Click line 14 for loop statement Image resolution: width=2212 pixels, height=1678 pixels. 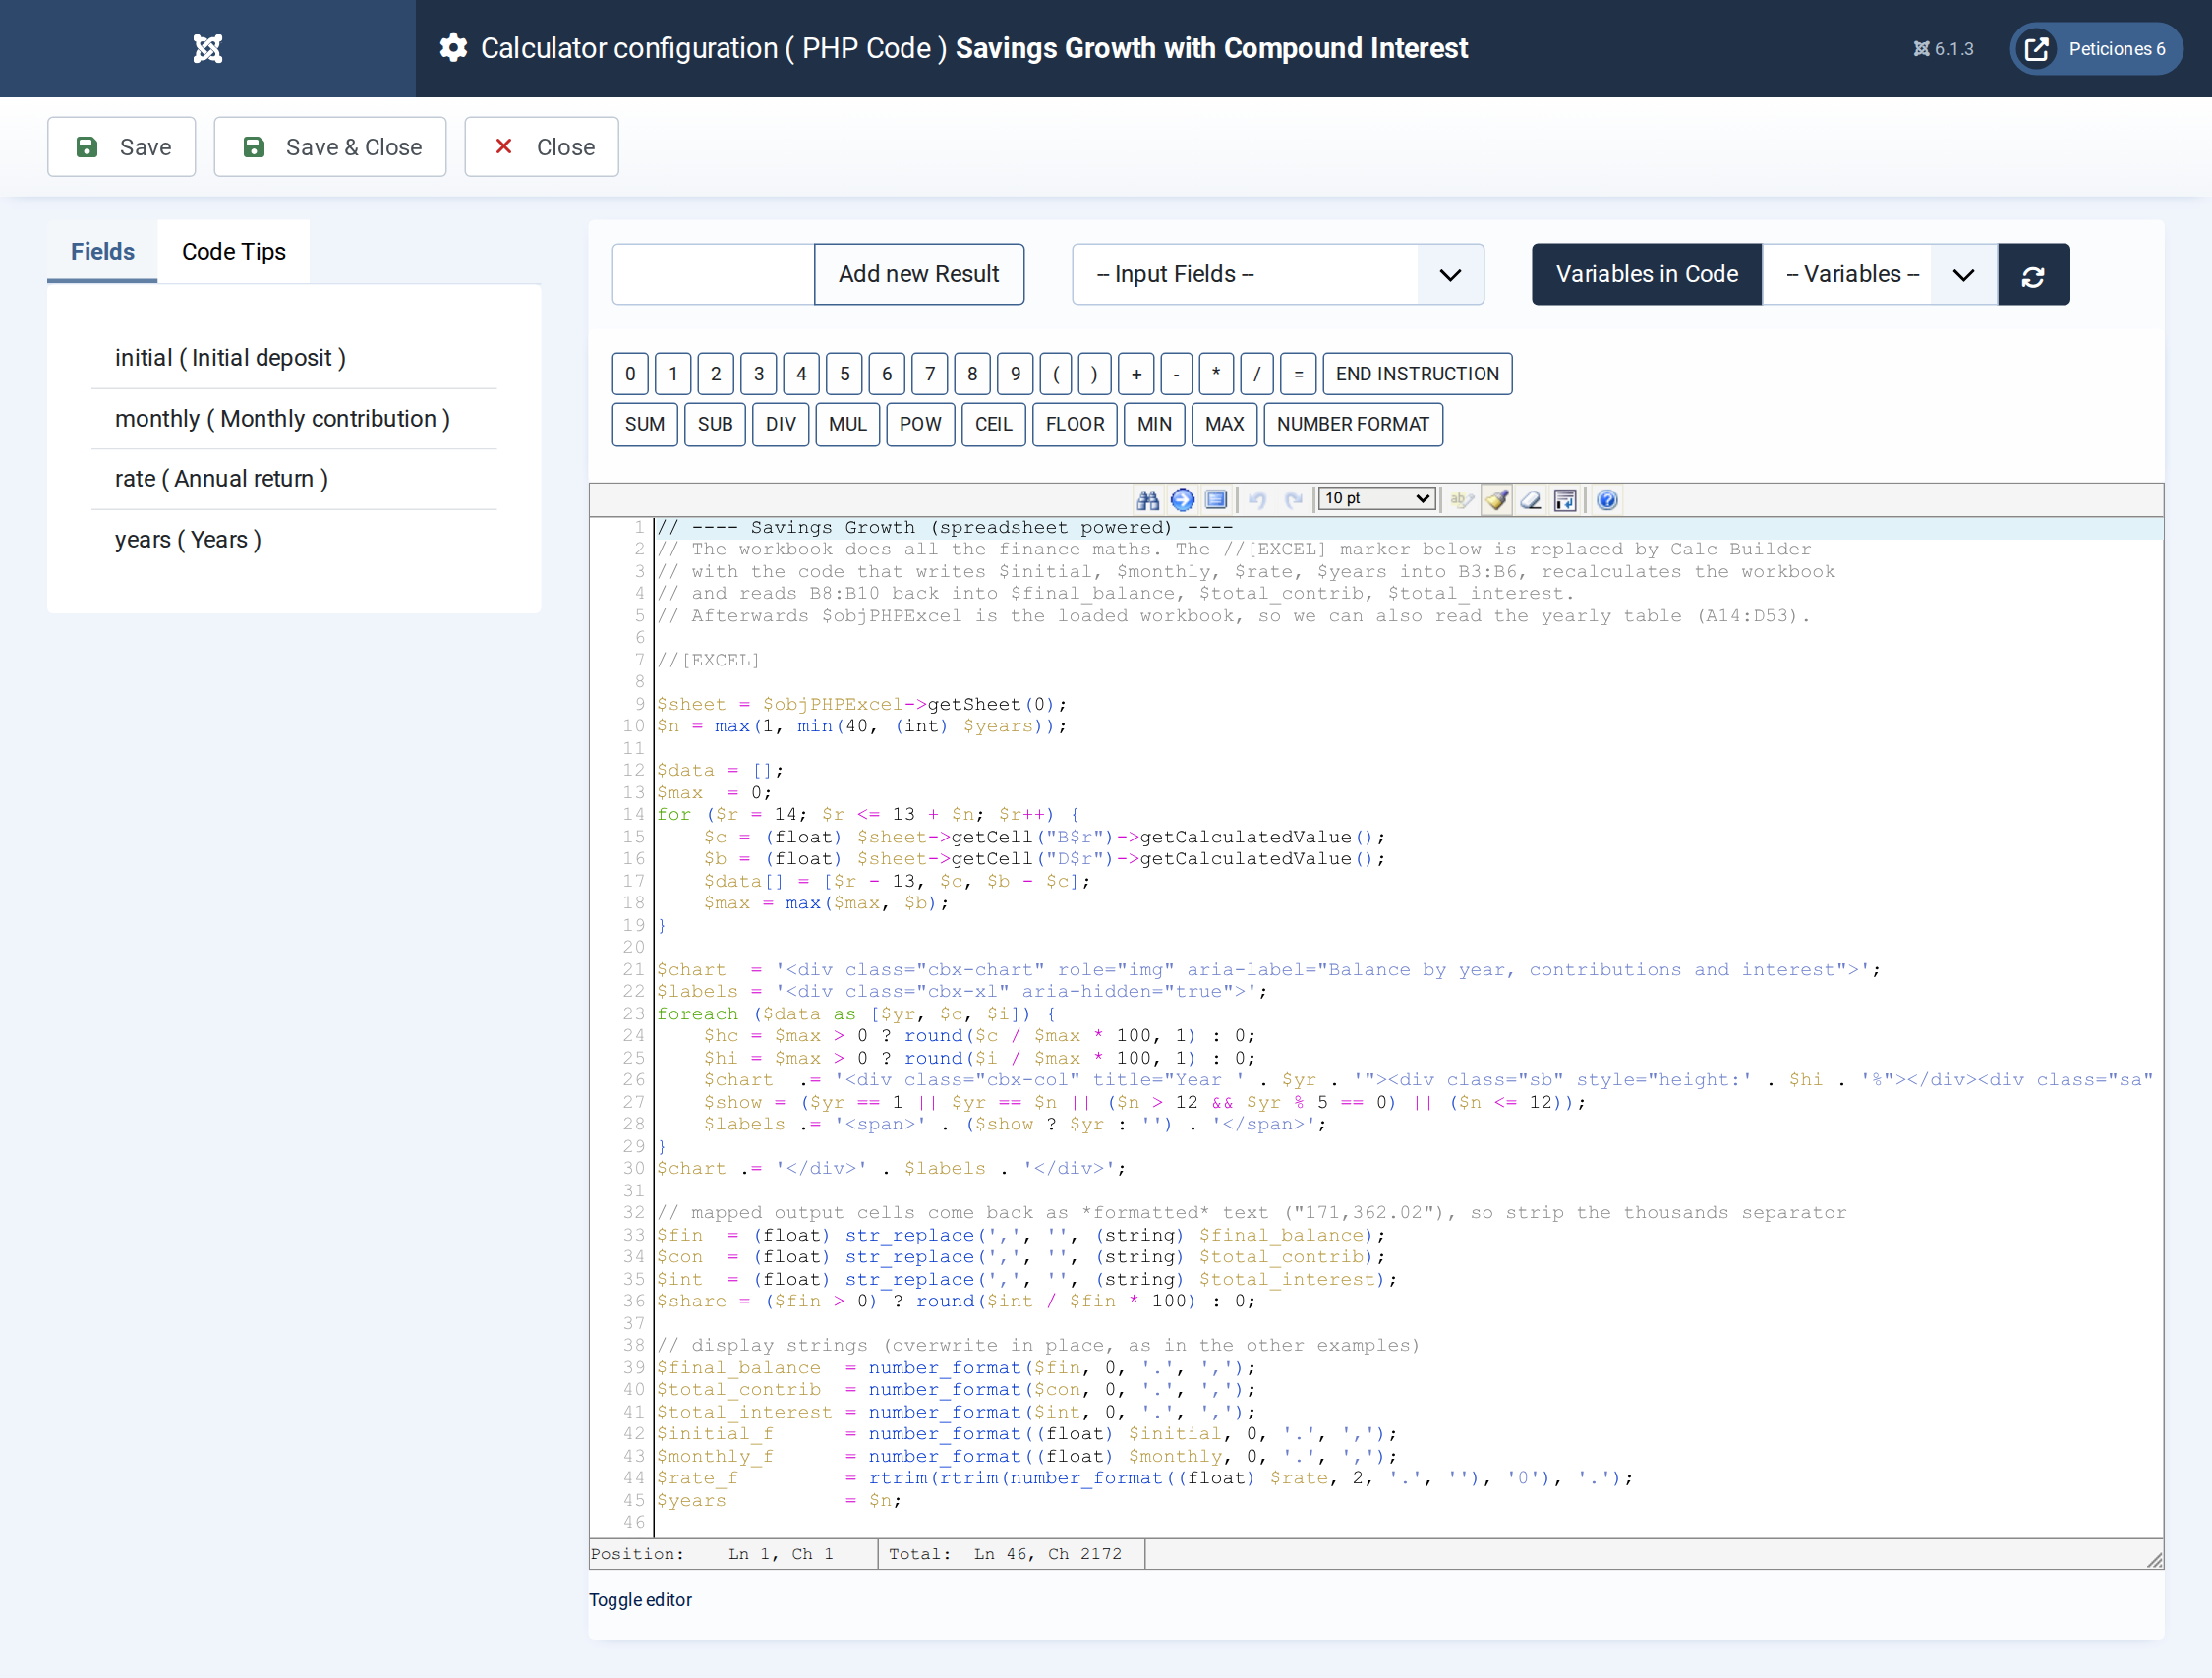[867, 815]
